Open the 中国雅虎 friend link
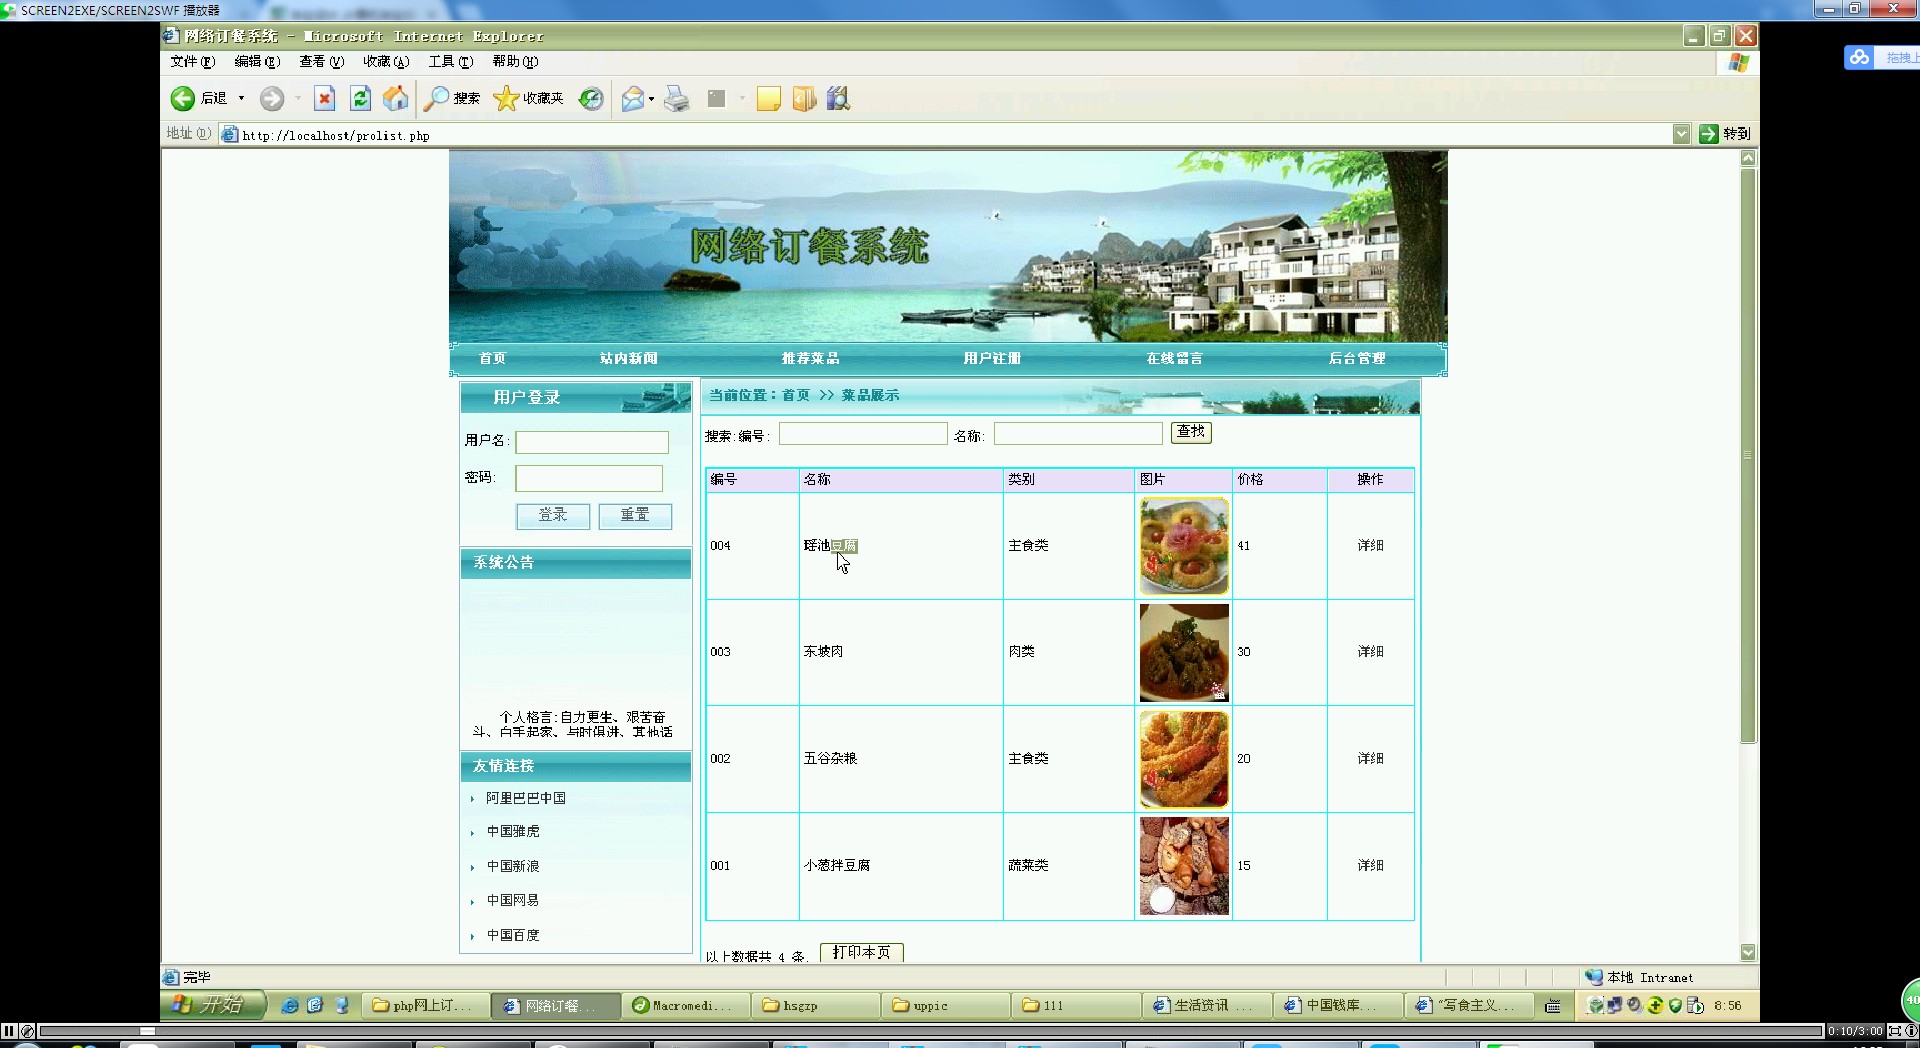 pyautogui.click(x=513, y=831)
